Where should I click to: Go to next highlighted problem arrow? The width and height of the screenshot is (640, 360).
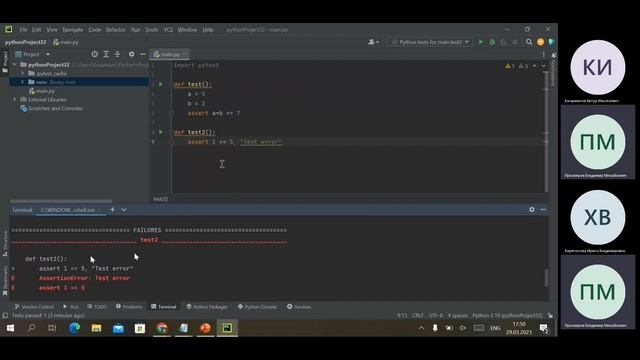(543, 66)
